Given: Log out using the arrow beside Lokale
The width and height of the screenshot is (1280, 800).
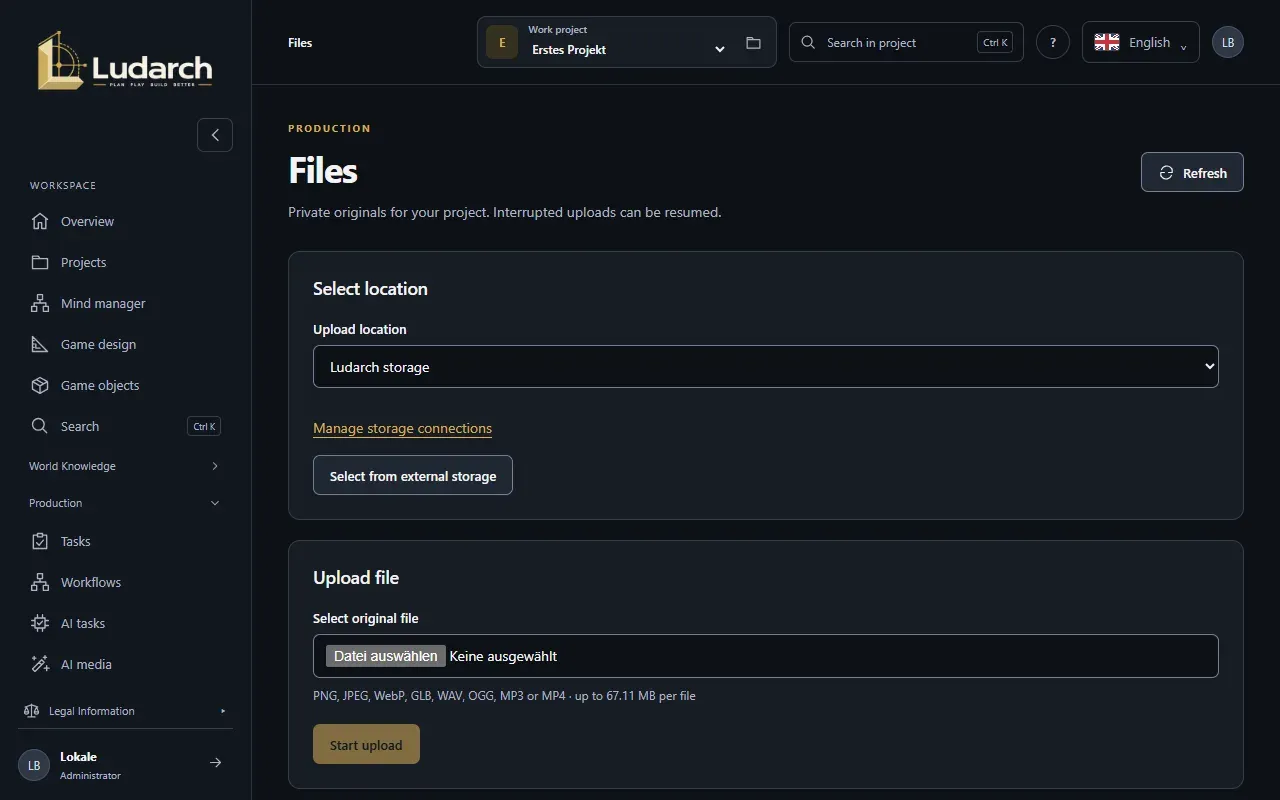Looking at the screenshot, I should coord(215,763).
